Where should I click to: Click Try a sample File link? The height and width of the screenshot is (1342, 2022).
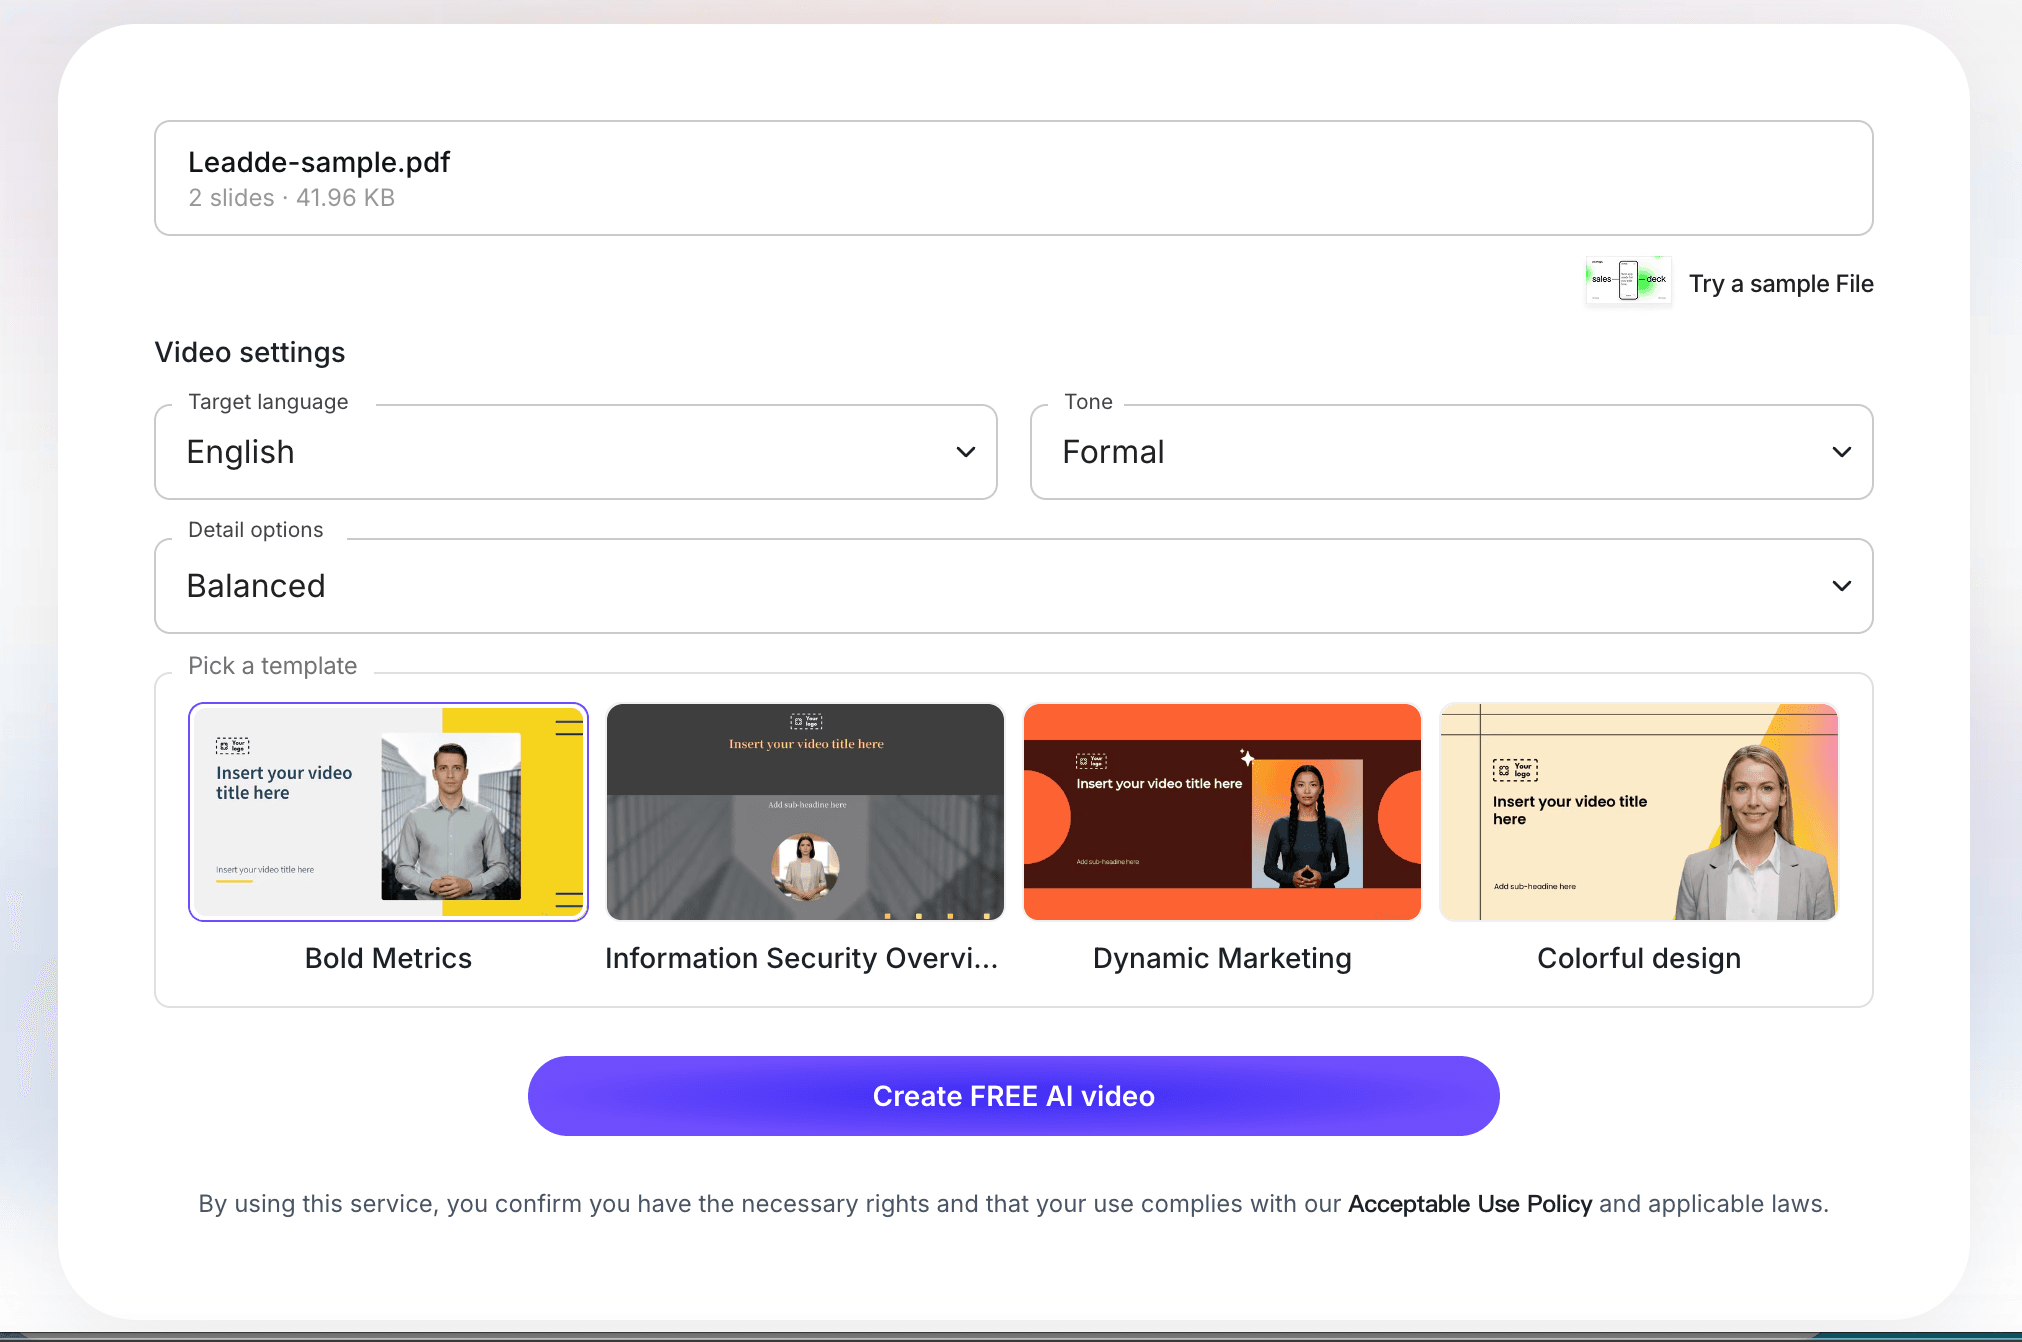[x=1781, y=284]
